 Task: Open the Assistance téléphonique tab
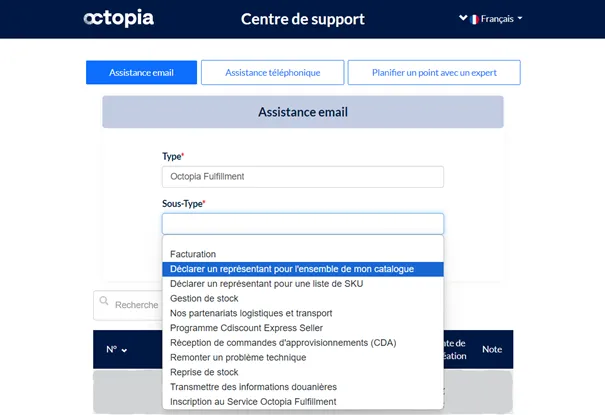[272, 73]
